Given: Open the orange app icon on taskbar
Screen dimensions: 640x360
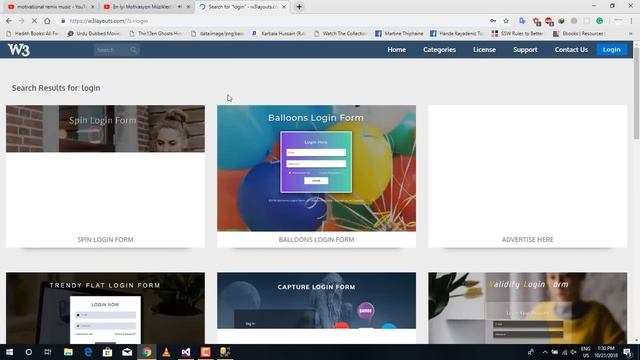Looking at the screenshot, I should click(x=206, y=352).
